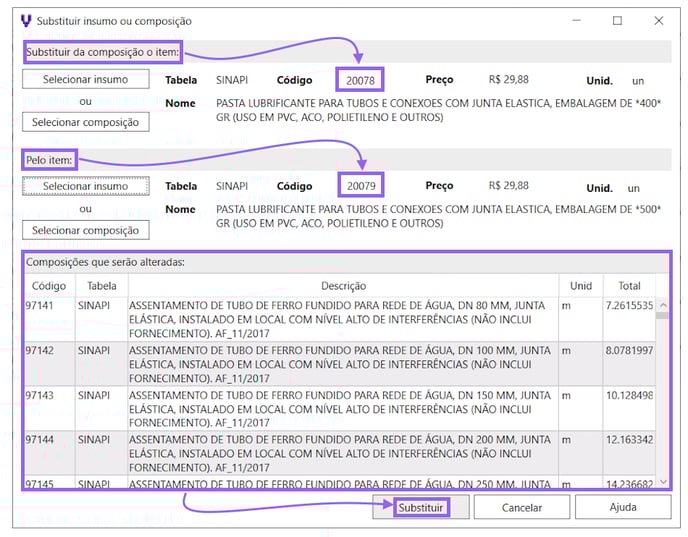688x537 pixels.
Task: Click total value 7.2615535
Action: point(629,305)
